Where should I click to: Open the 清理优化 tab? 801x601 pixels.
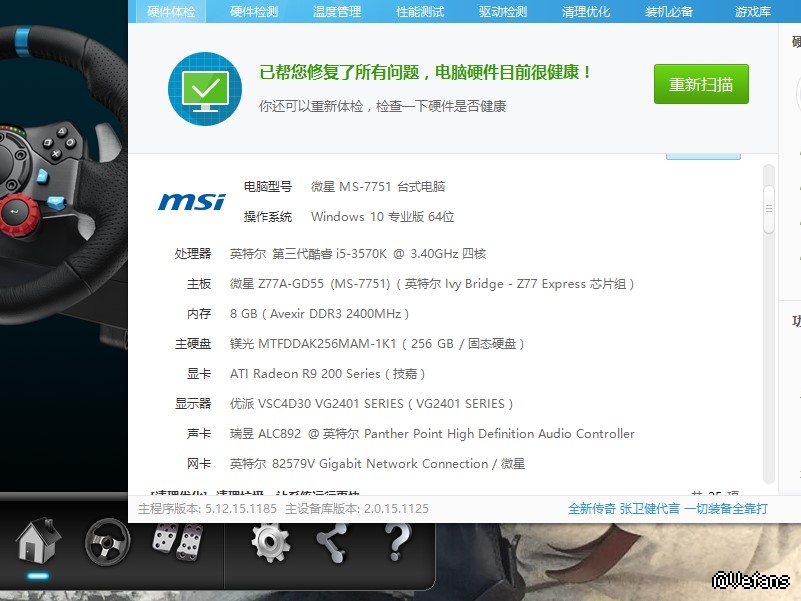[x=586, y=12]
